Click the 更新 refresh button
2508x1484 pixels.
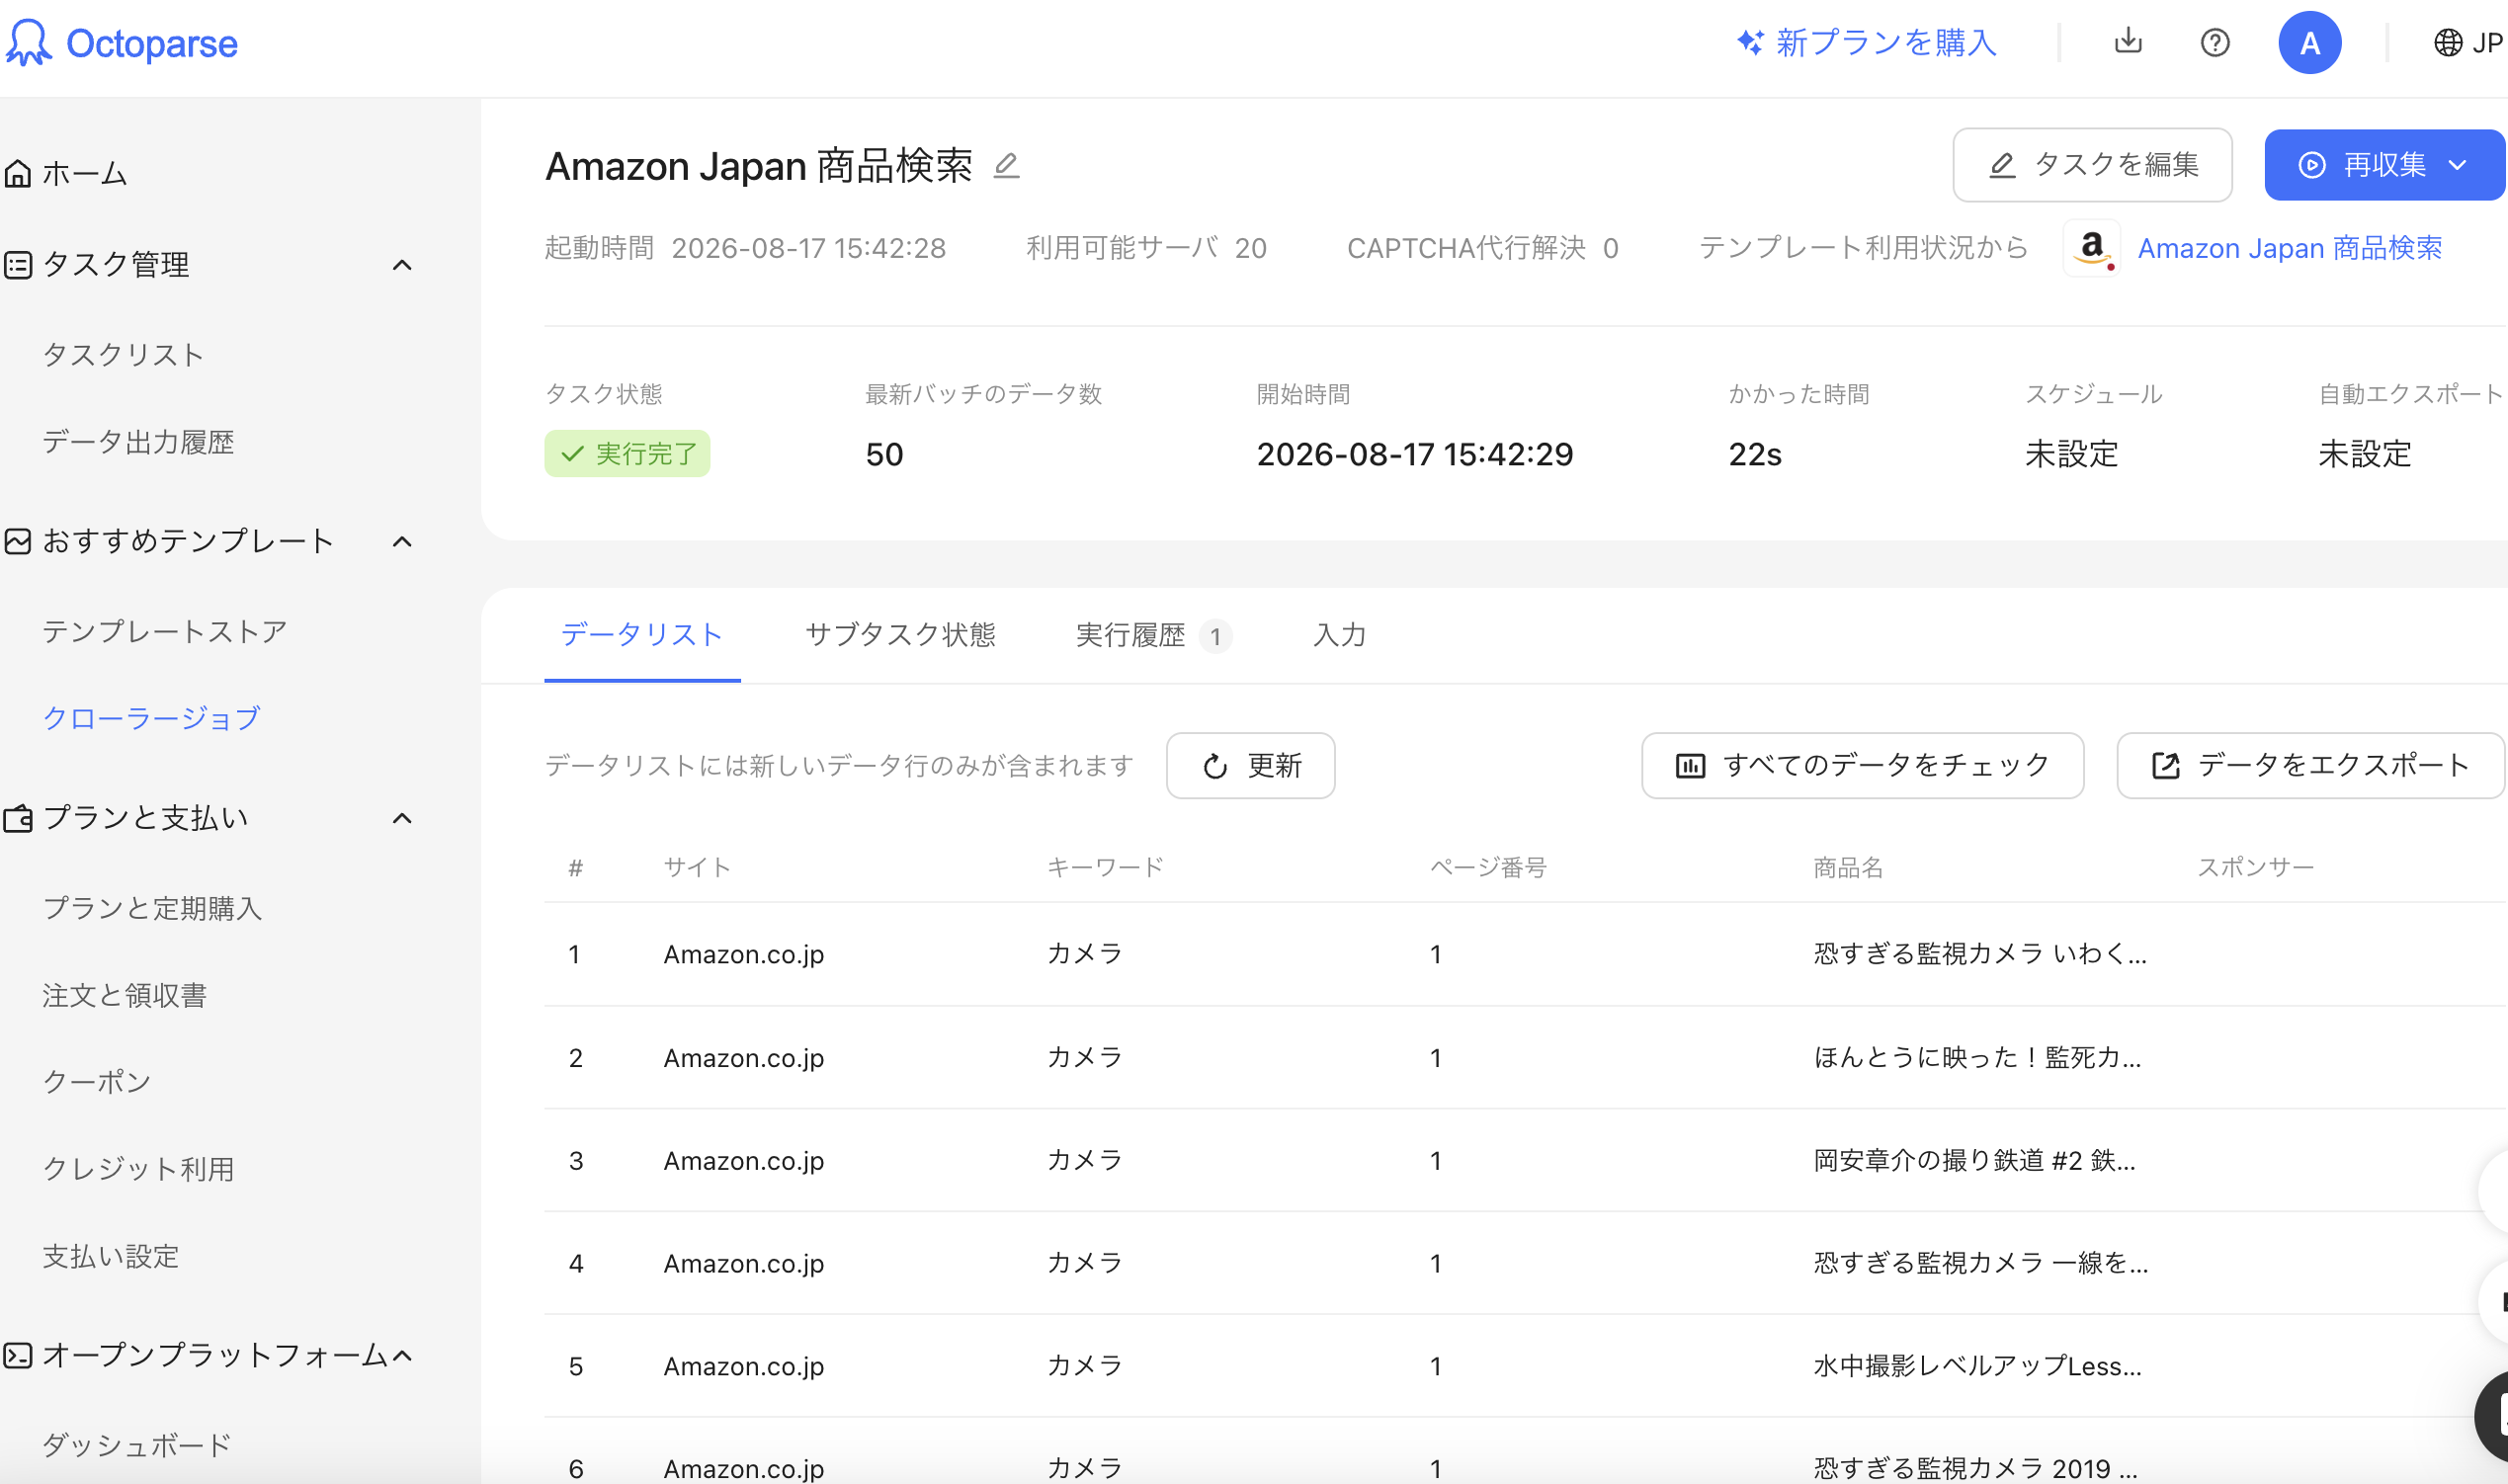tap(1250, 766)
